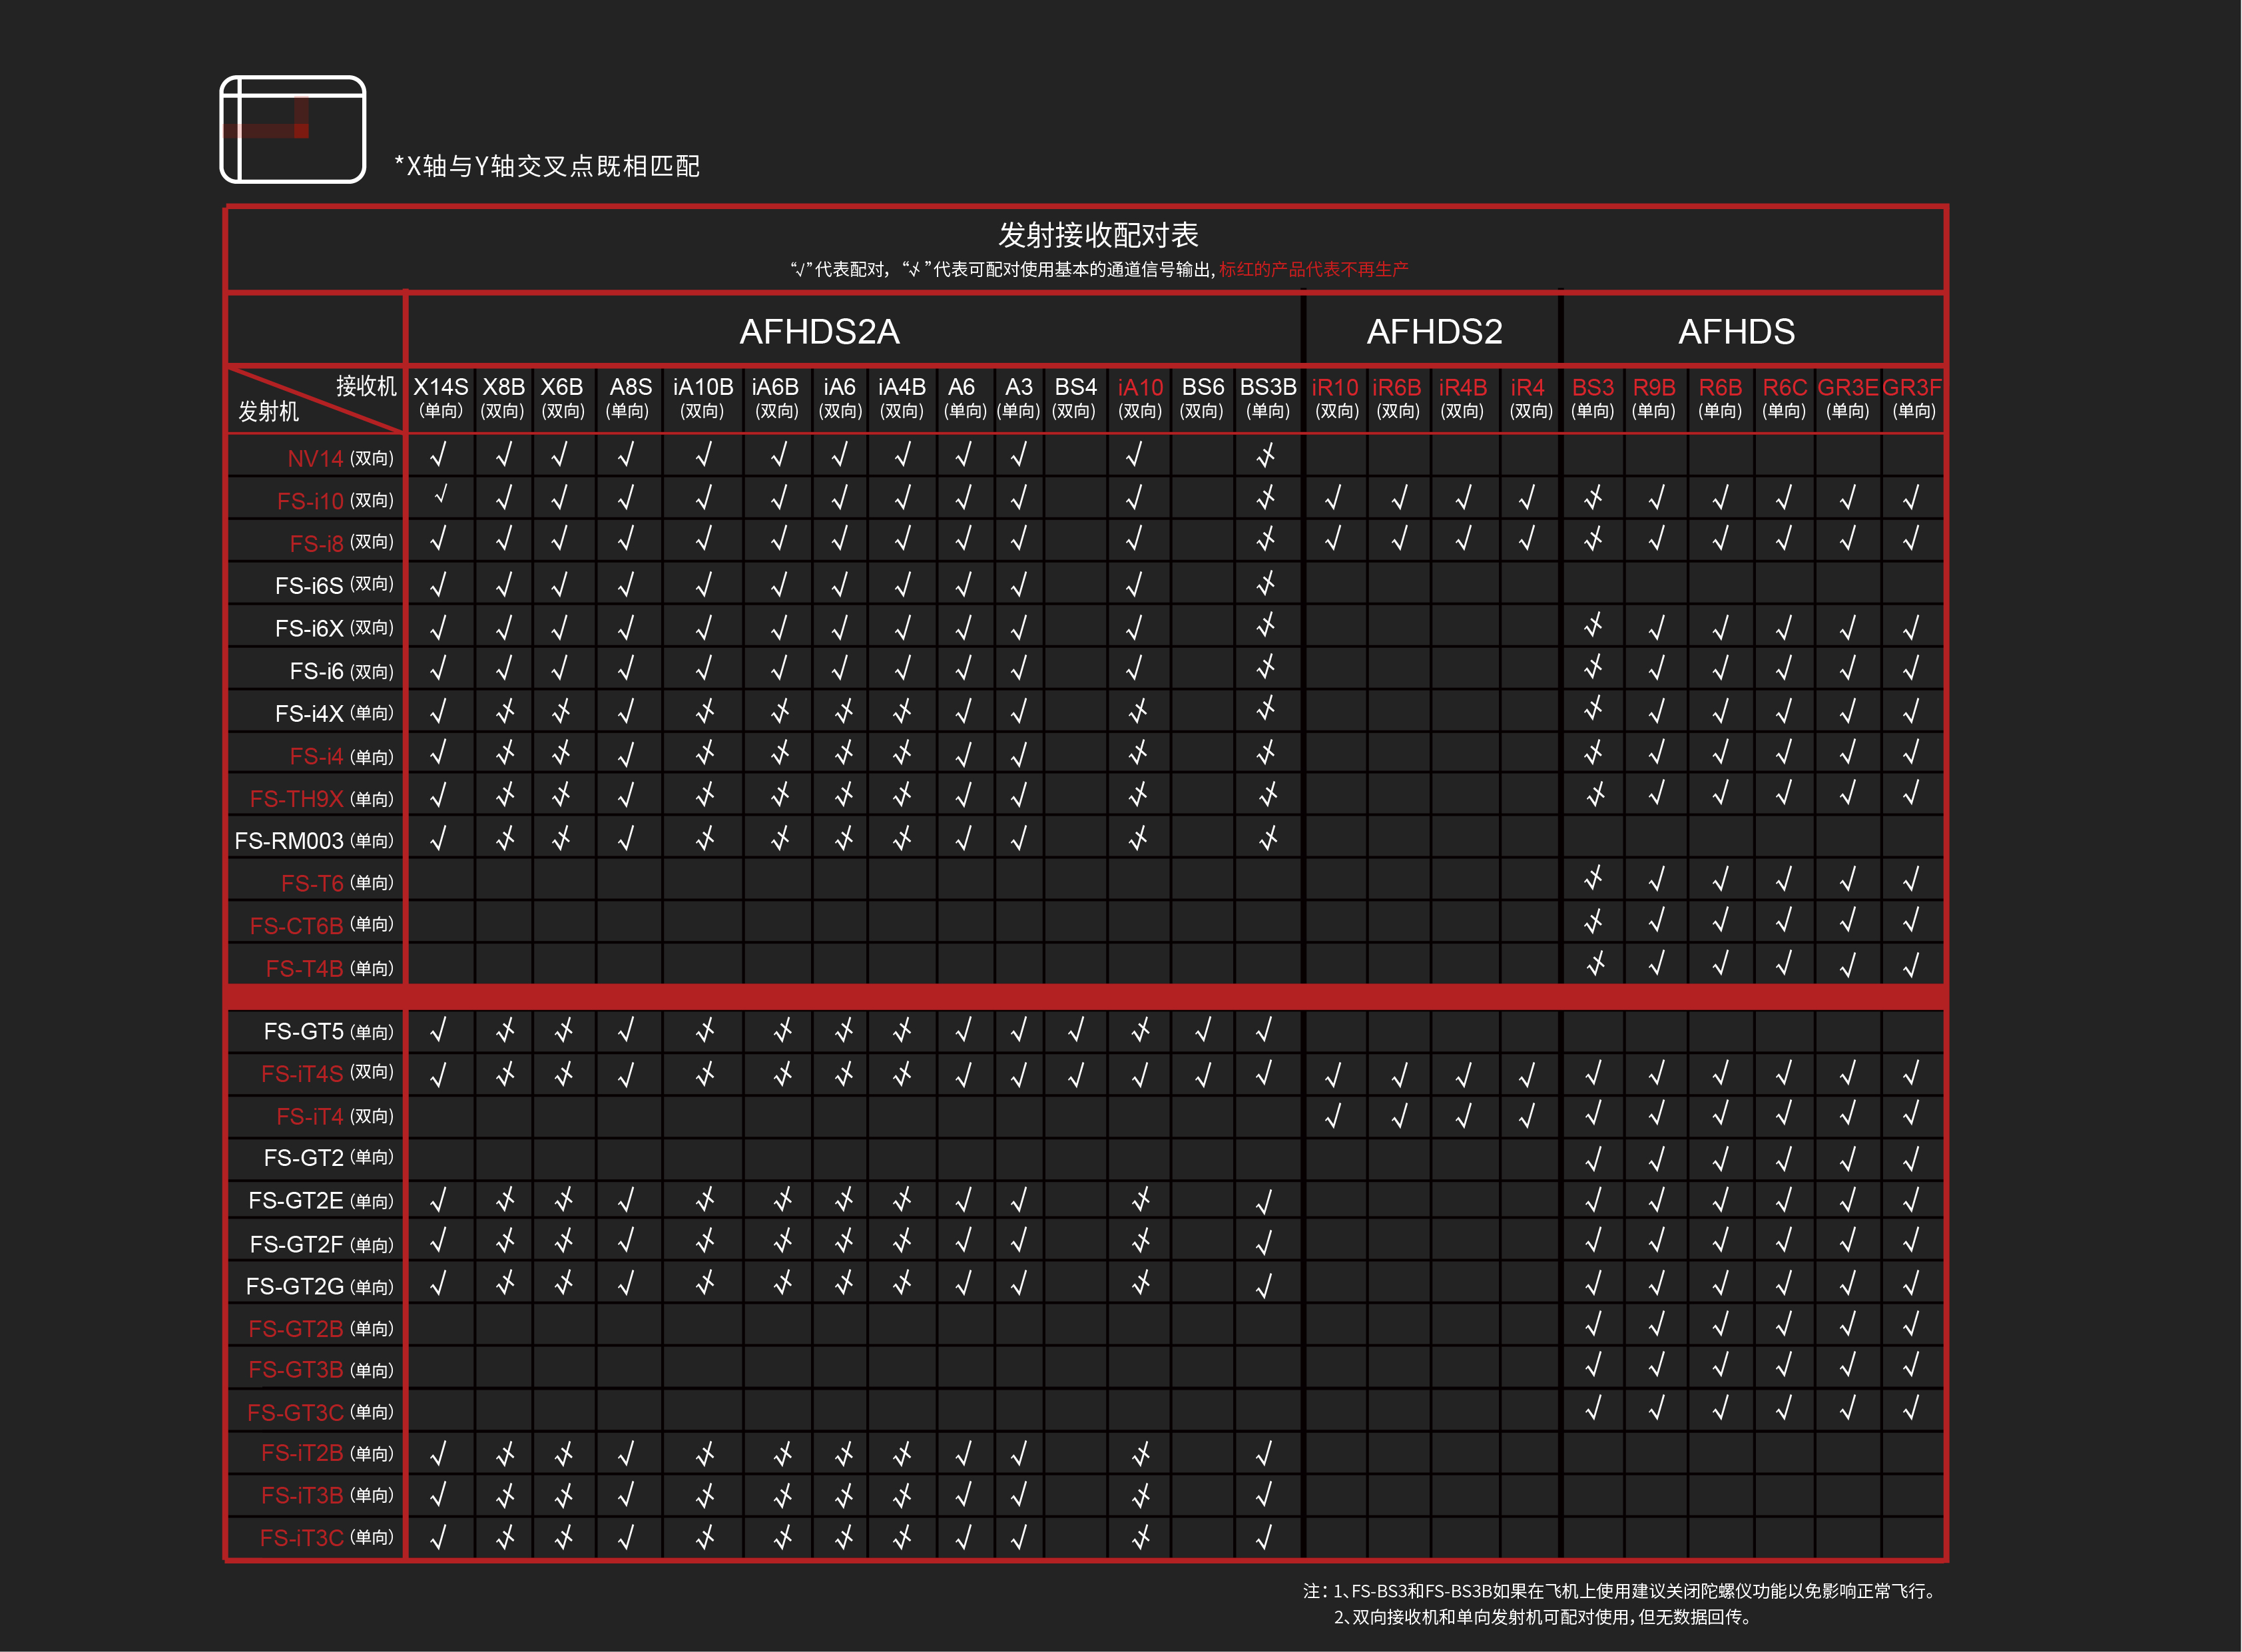Select the NV14 transmitter row label
Image resolution: width=2242 pixels, height=1652 pixels.
(x=340, y=458)
